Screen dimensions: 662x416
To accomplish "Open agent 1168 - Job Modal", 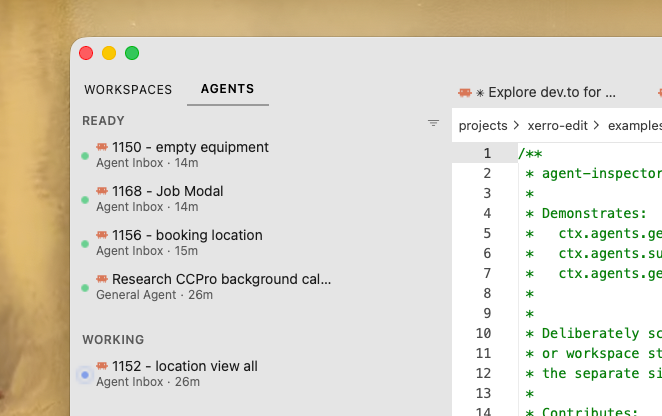I will click(168, 191).
